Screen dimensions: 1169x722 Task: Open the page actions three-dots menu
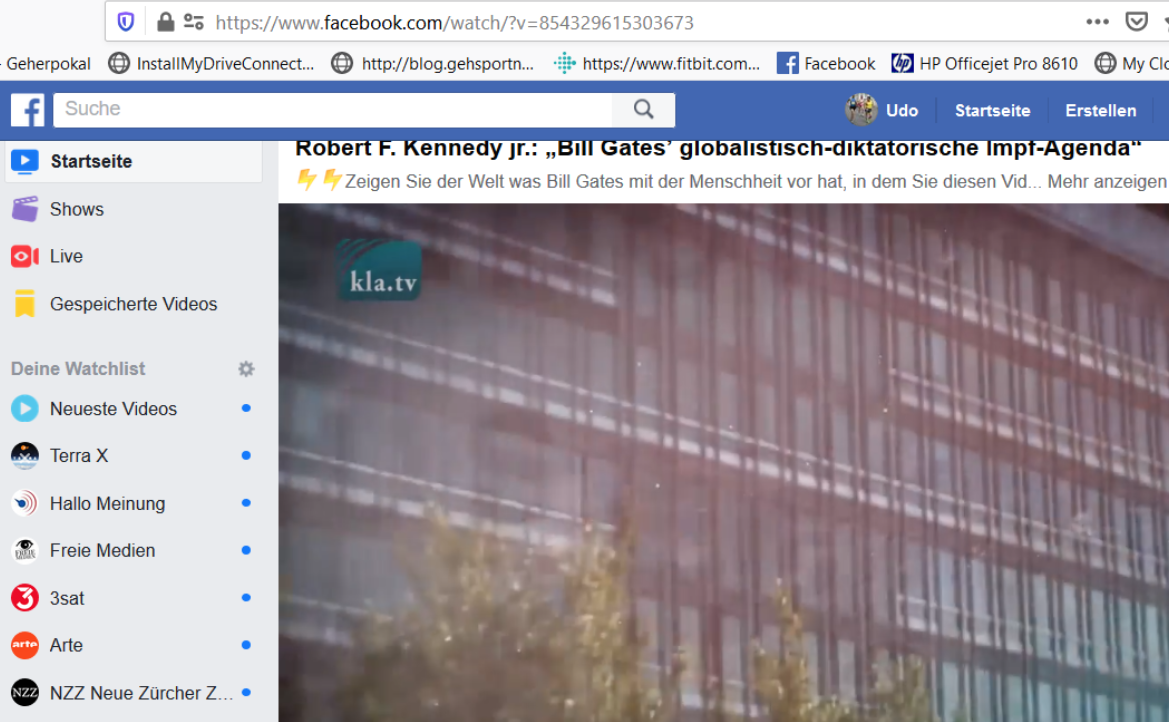tap(1097, 22)
